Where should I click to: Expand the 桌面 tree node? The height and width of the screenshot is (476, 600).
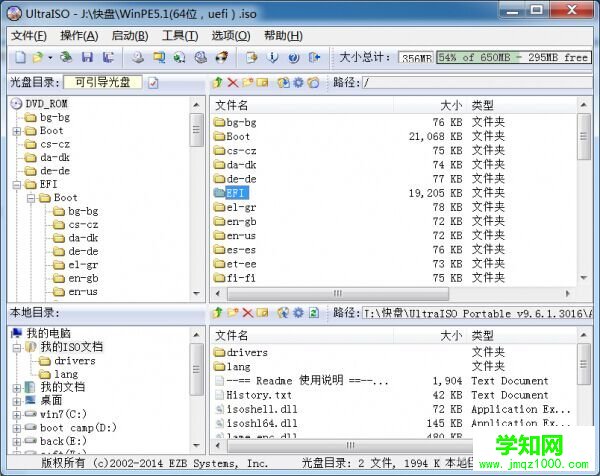(16, 401)
